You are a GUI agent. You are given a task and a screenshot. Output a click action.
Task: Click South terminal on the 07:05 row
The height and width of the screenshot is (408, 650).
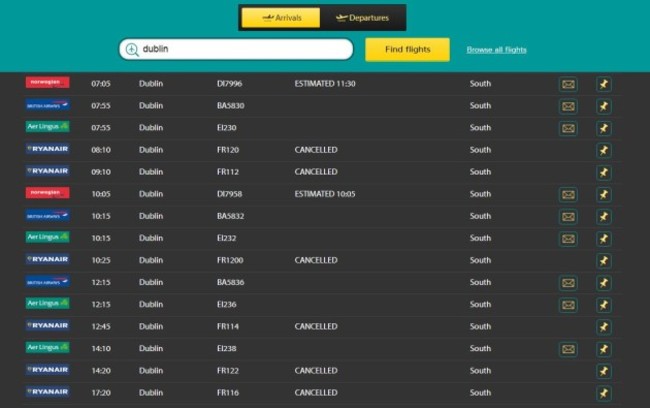[480, 84]
